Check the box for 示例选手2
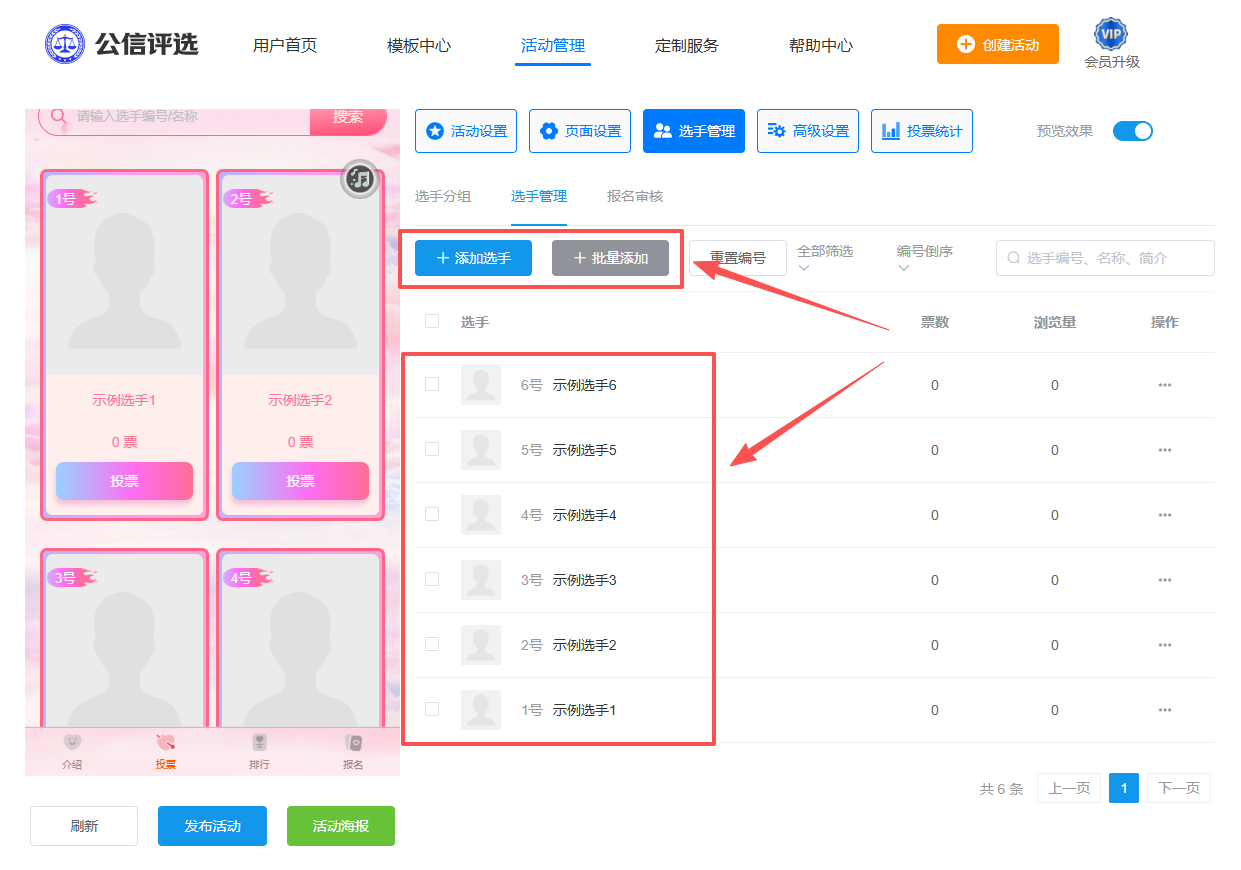 click(x=432, y=644)
